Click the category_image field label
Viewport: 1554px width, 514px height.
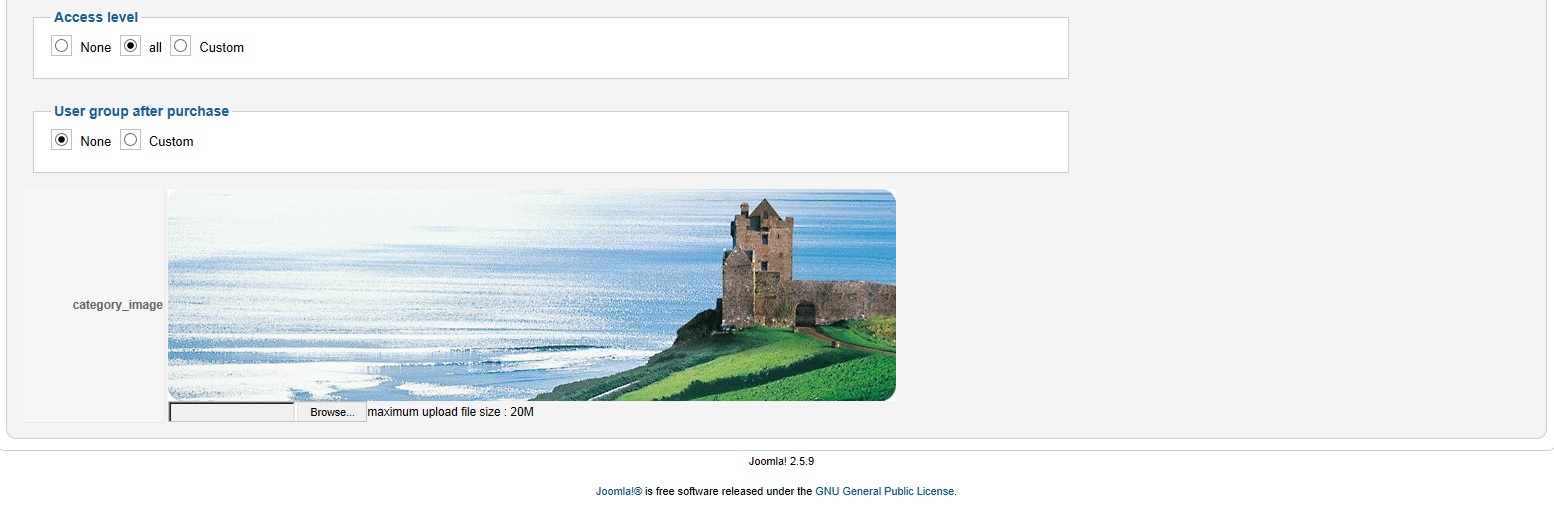[117, 304]
